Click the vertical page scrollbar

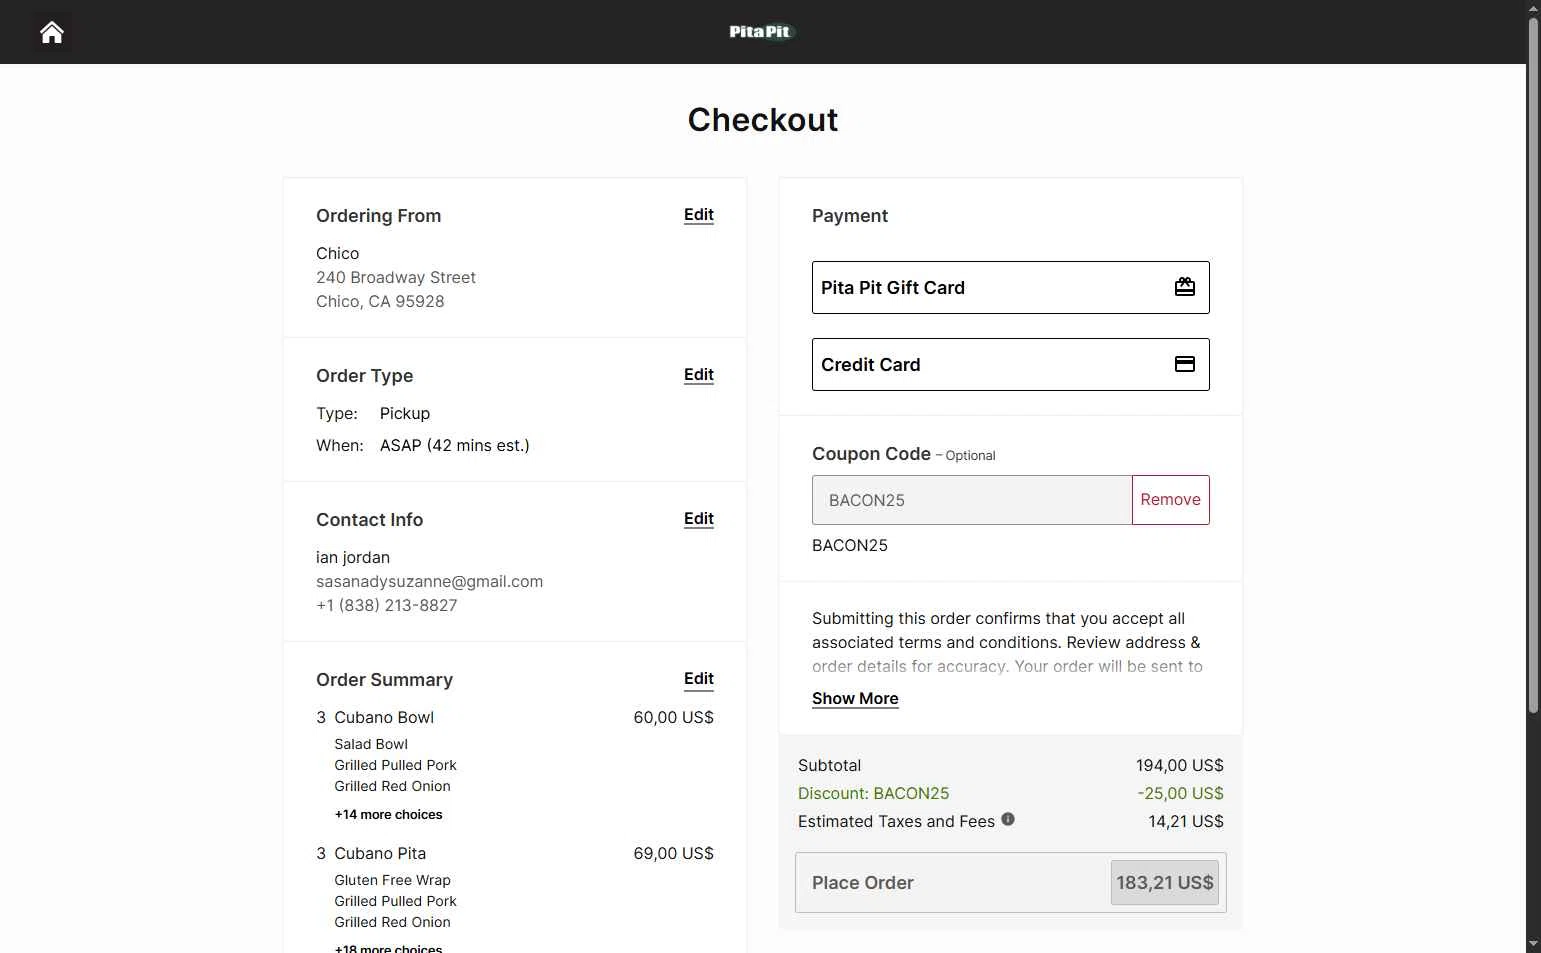[x=1533, y=365]
